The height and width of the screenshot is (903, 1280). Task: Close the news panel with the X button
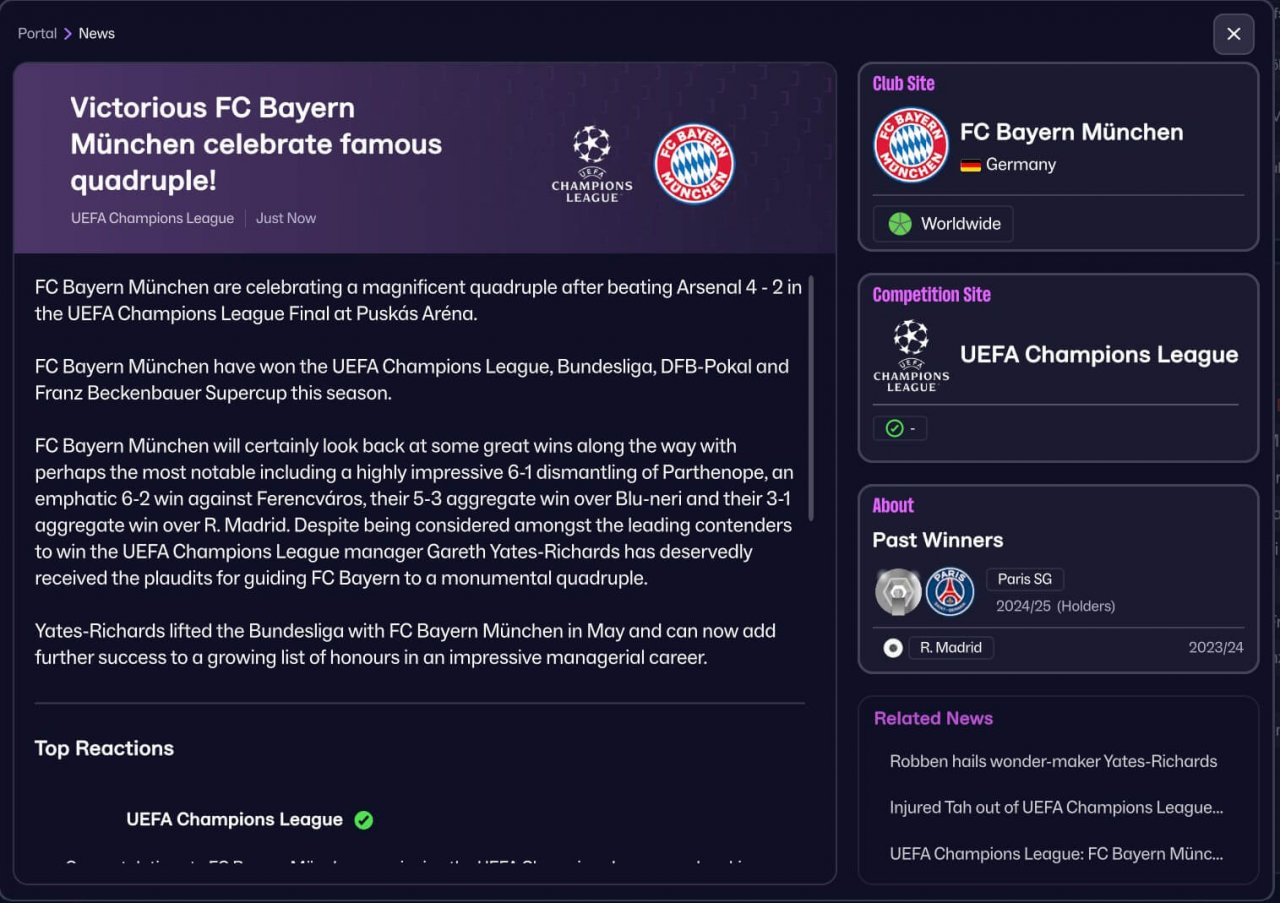[x=1233, y=34]
